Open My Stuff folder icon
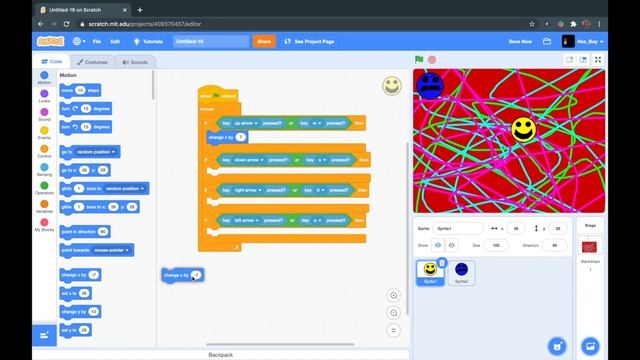Viewport: 640px width, 360px height. coord(547,41)
